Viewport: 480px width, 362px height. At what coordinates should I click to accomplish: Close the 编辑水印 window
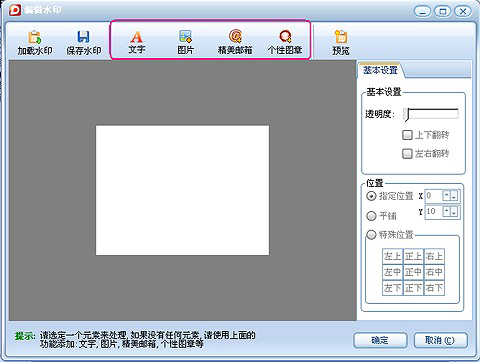(x=463, y=12)
